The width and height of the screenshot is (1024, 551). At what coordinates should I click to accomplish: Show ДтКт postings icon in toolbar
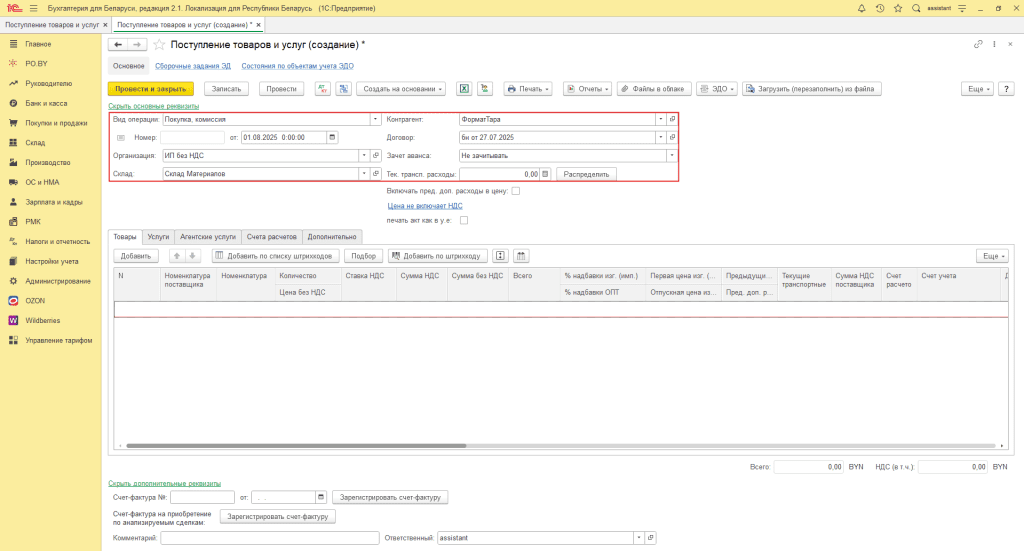click(x=323, y=89)
